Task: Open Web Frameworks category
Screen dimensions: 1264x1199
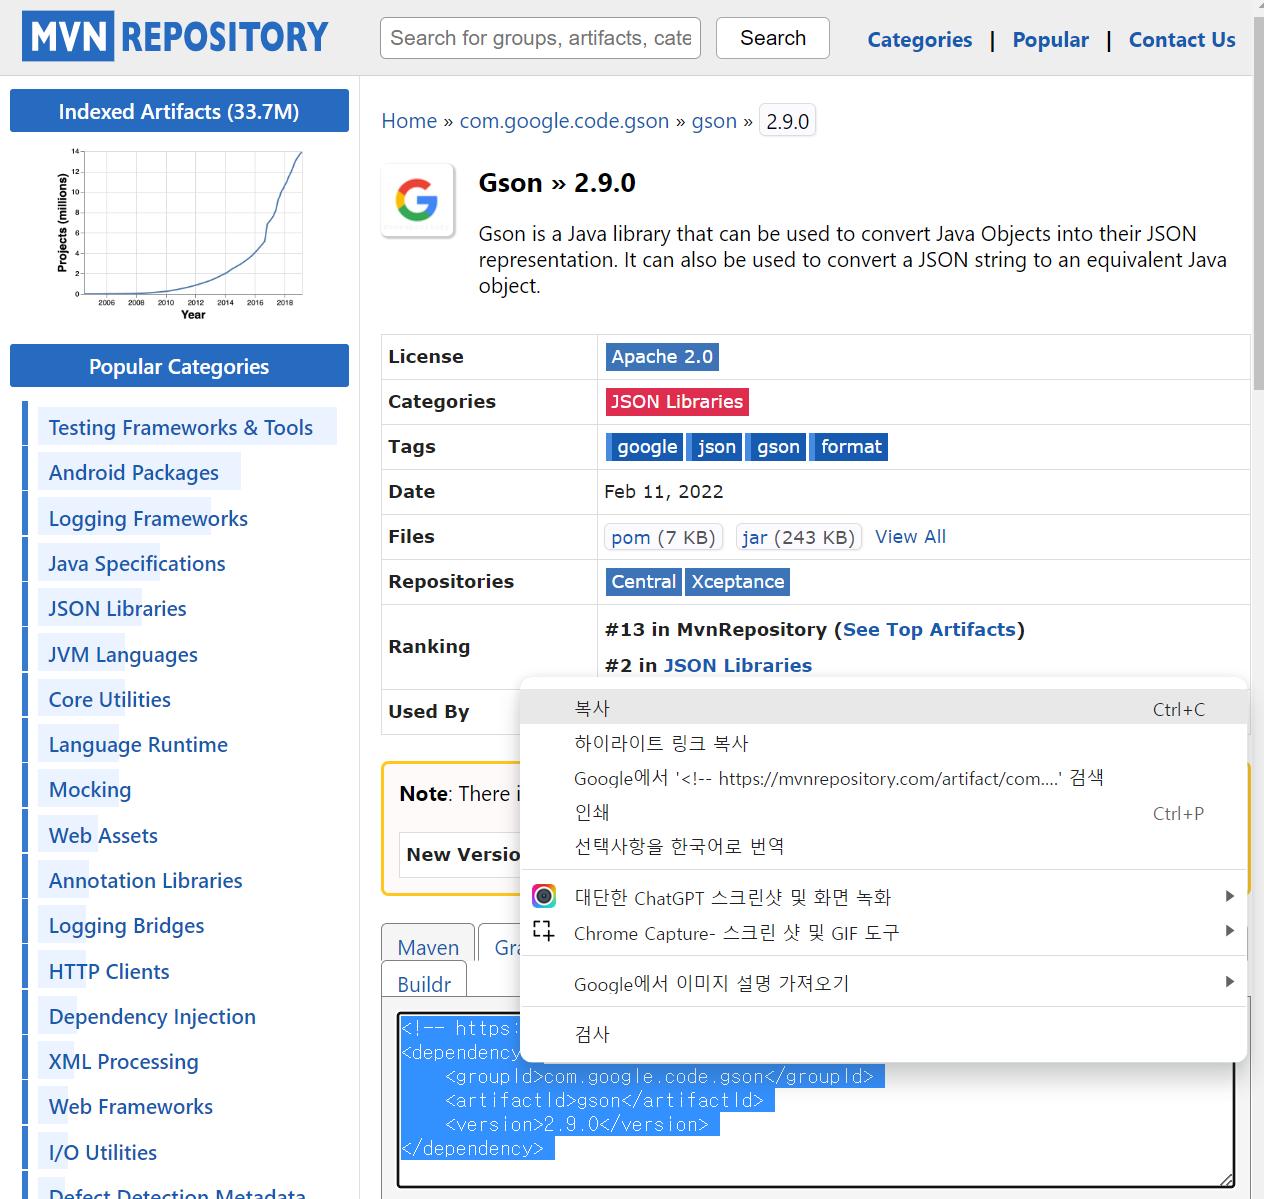Action: 131,1107
